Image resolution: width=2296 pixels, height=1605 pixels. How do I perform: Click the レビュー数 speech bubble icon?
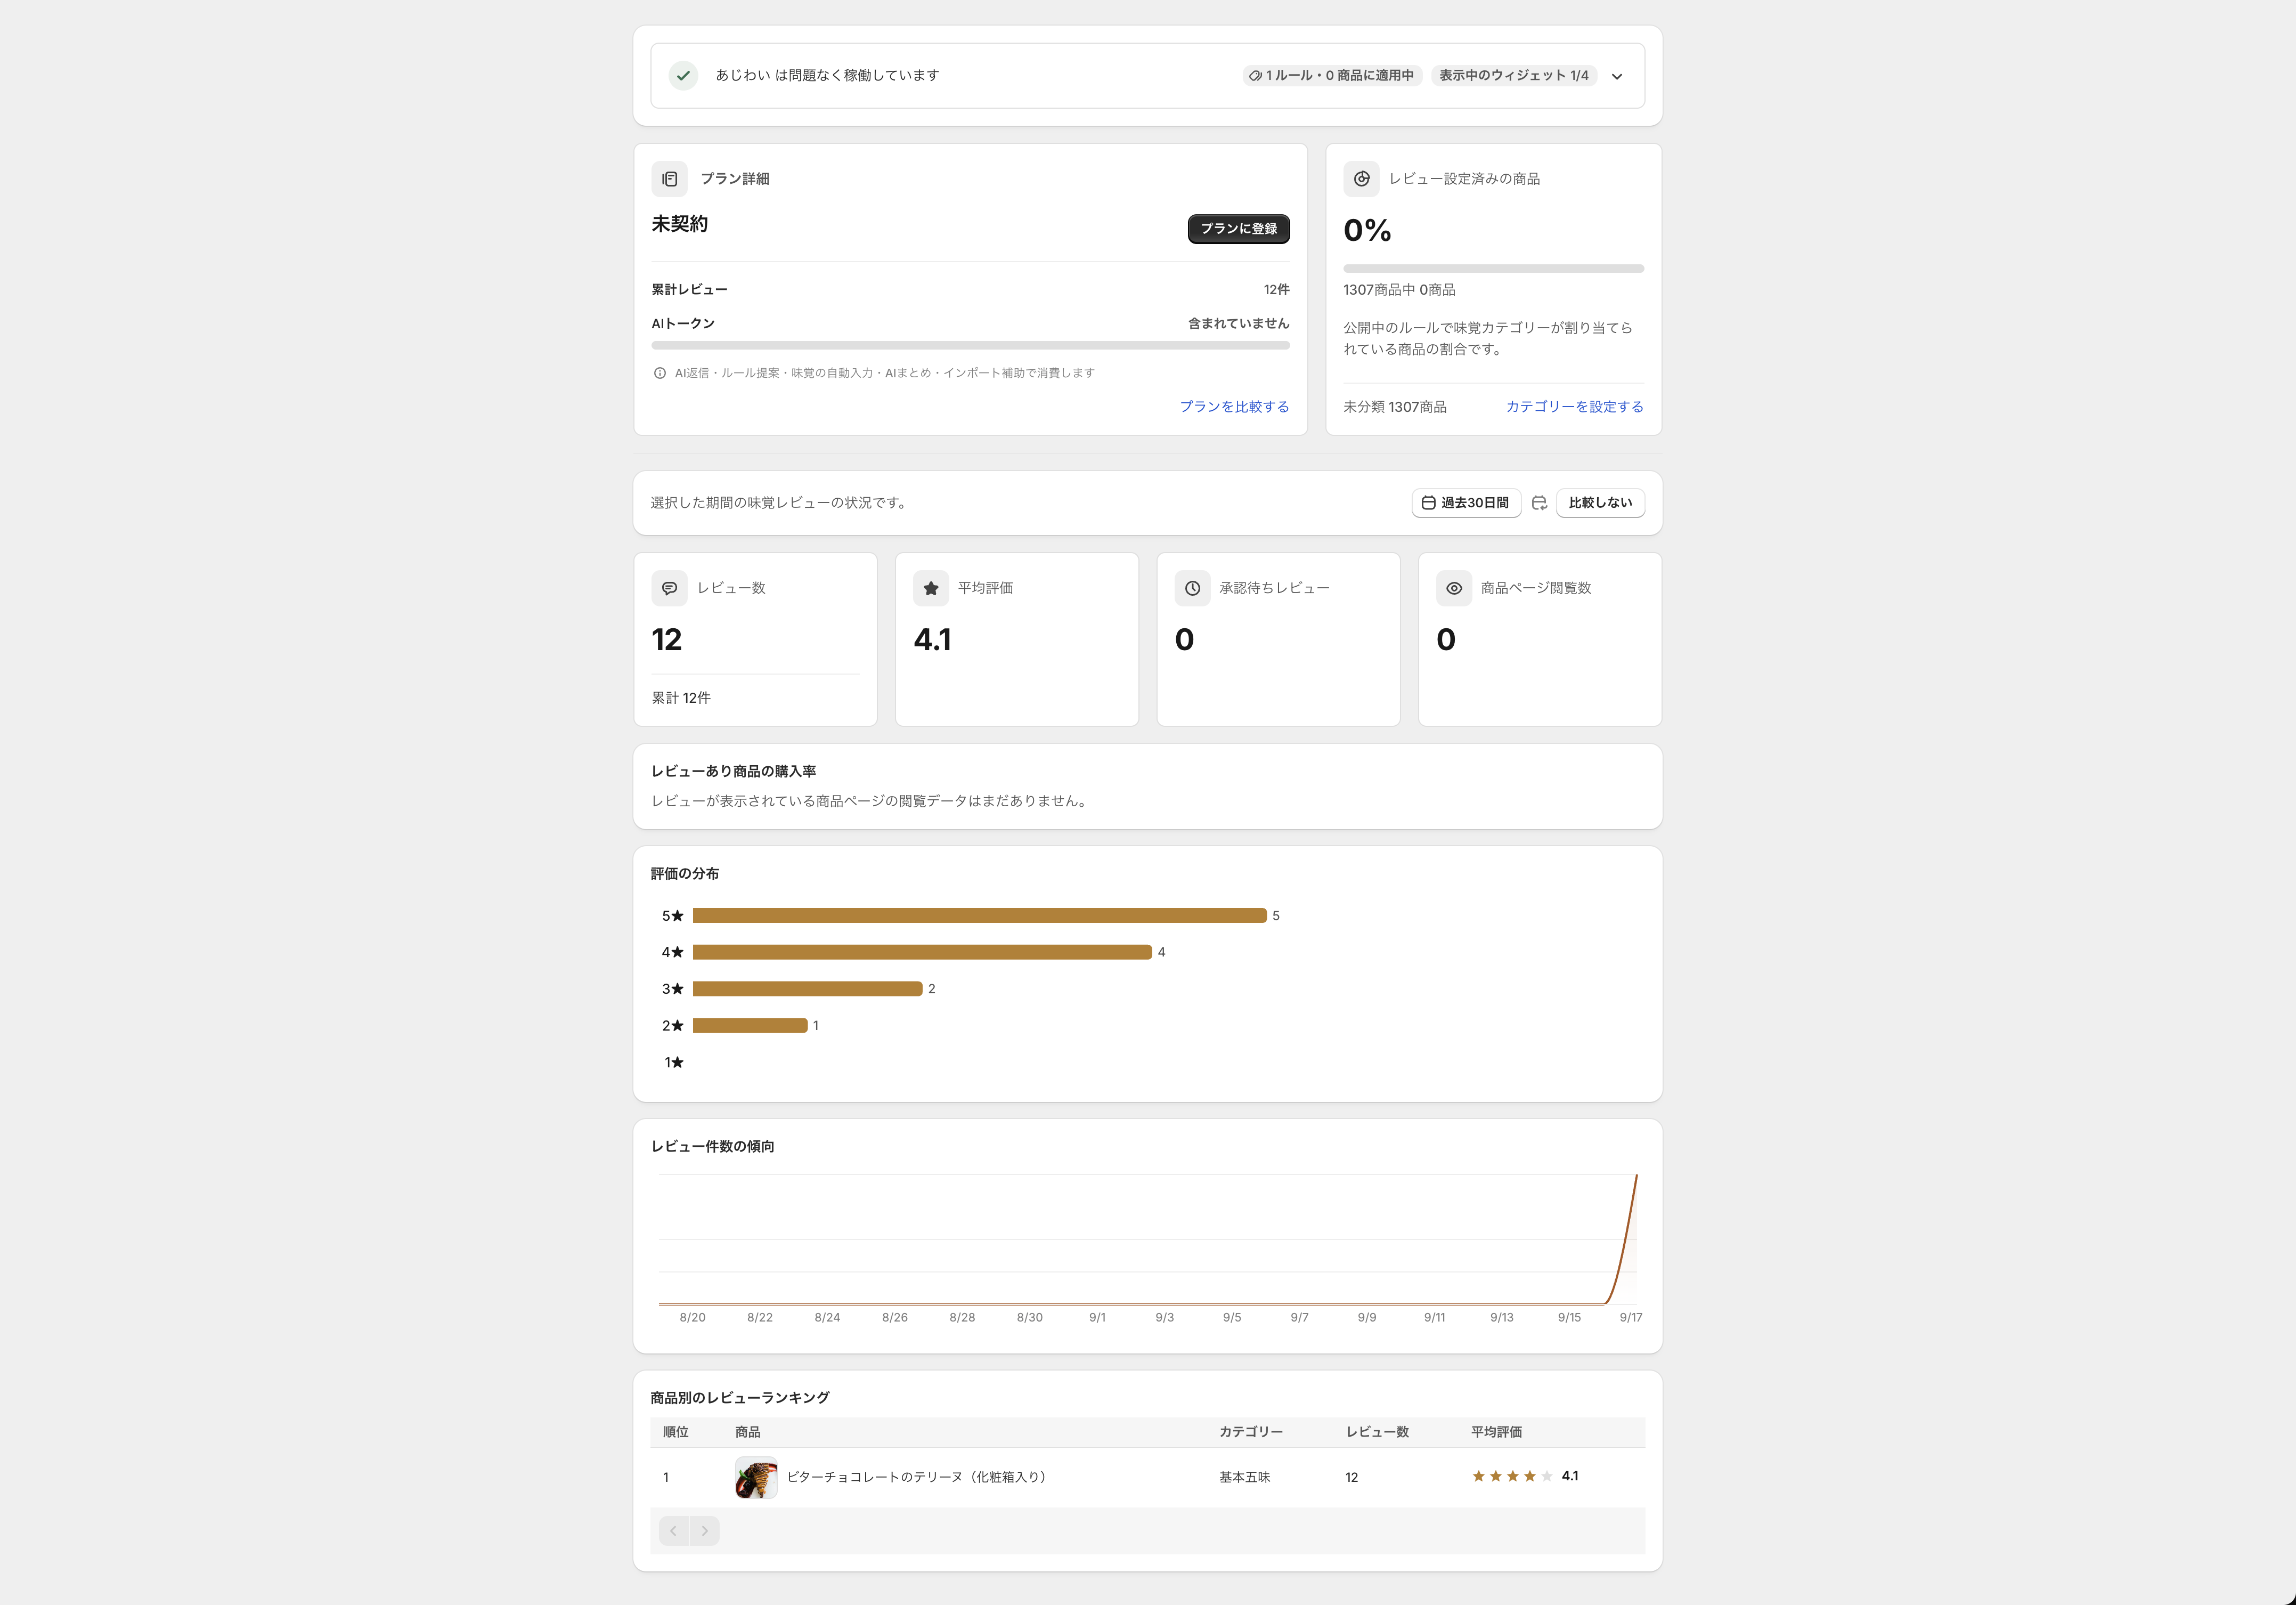pyautogui.click(x=669, y=588)
